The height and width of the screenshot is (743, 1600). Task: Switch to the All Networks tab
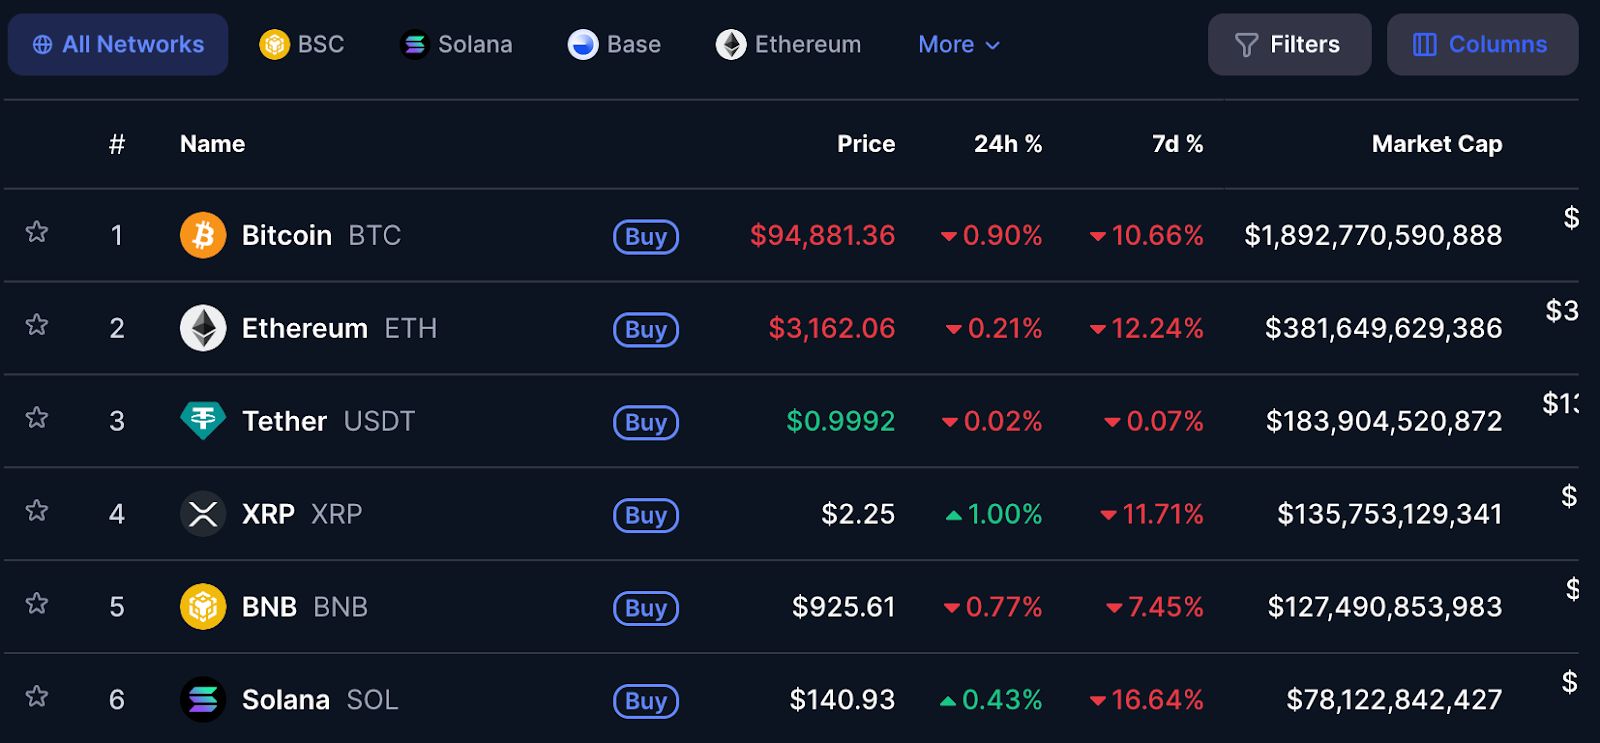tap(117, 44)
